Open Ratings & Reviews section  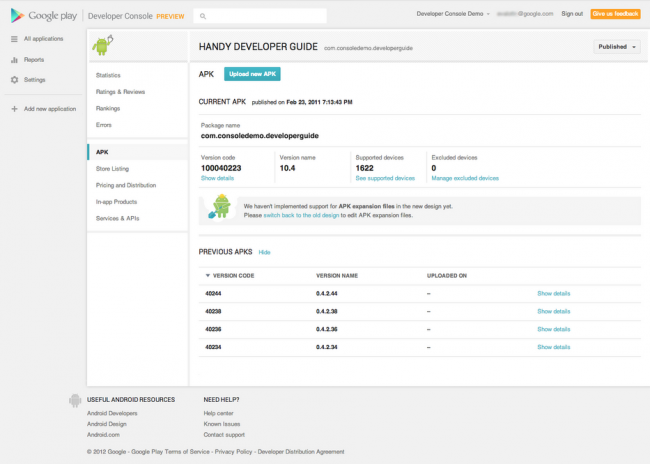click(120, 92)
